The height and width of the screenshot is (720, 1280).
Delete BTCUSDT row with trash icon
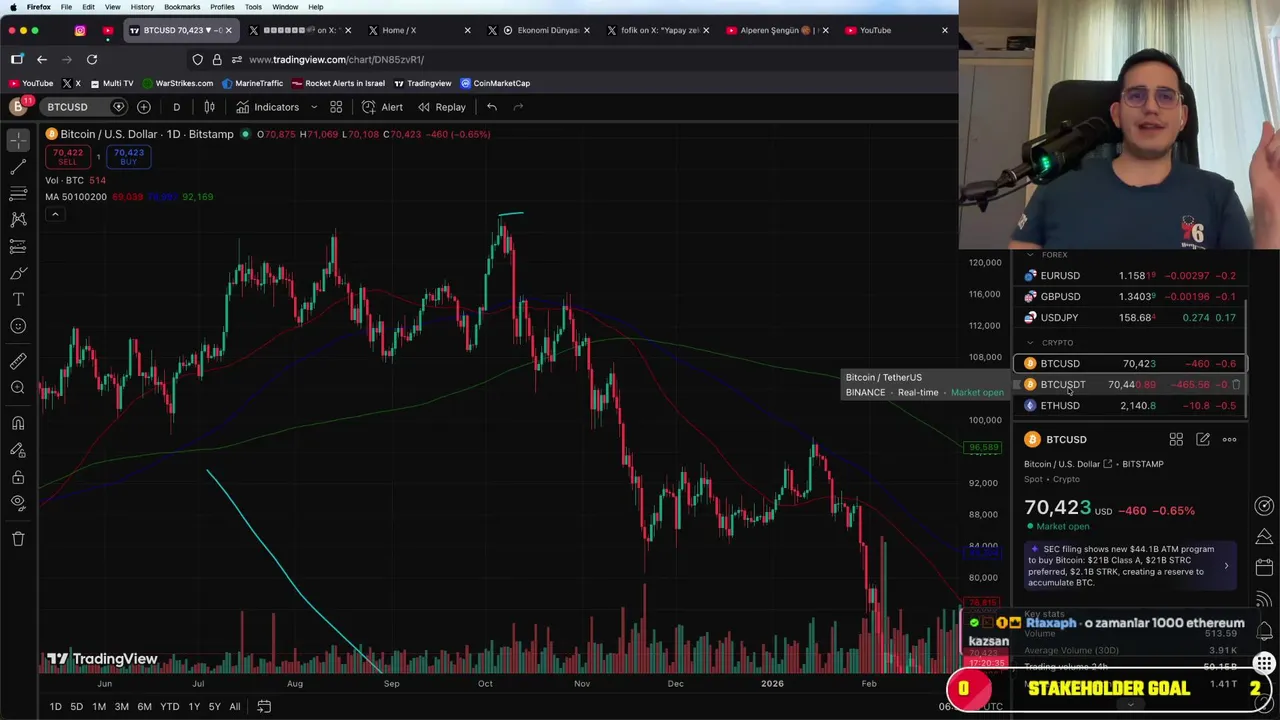click(x=1236, y=385)
